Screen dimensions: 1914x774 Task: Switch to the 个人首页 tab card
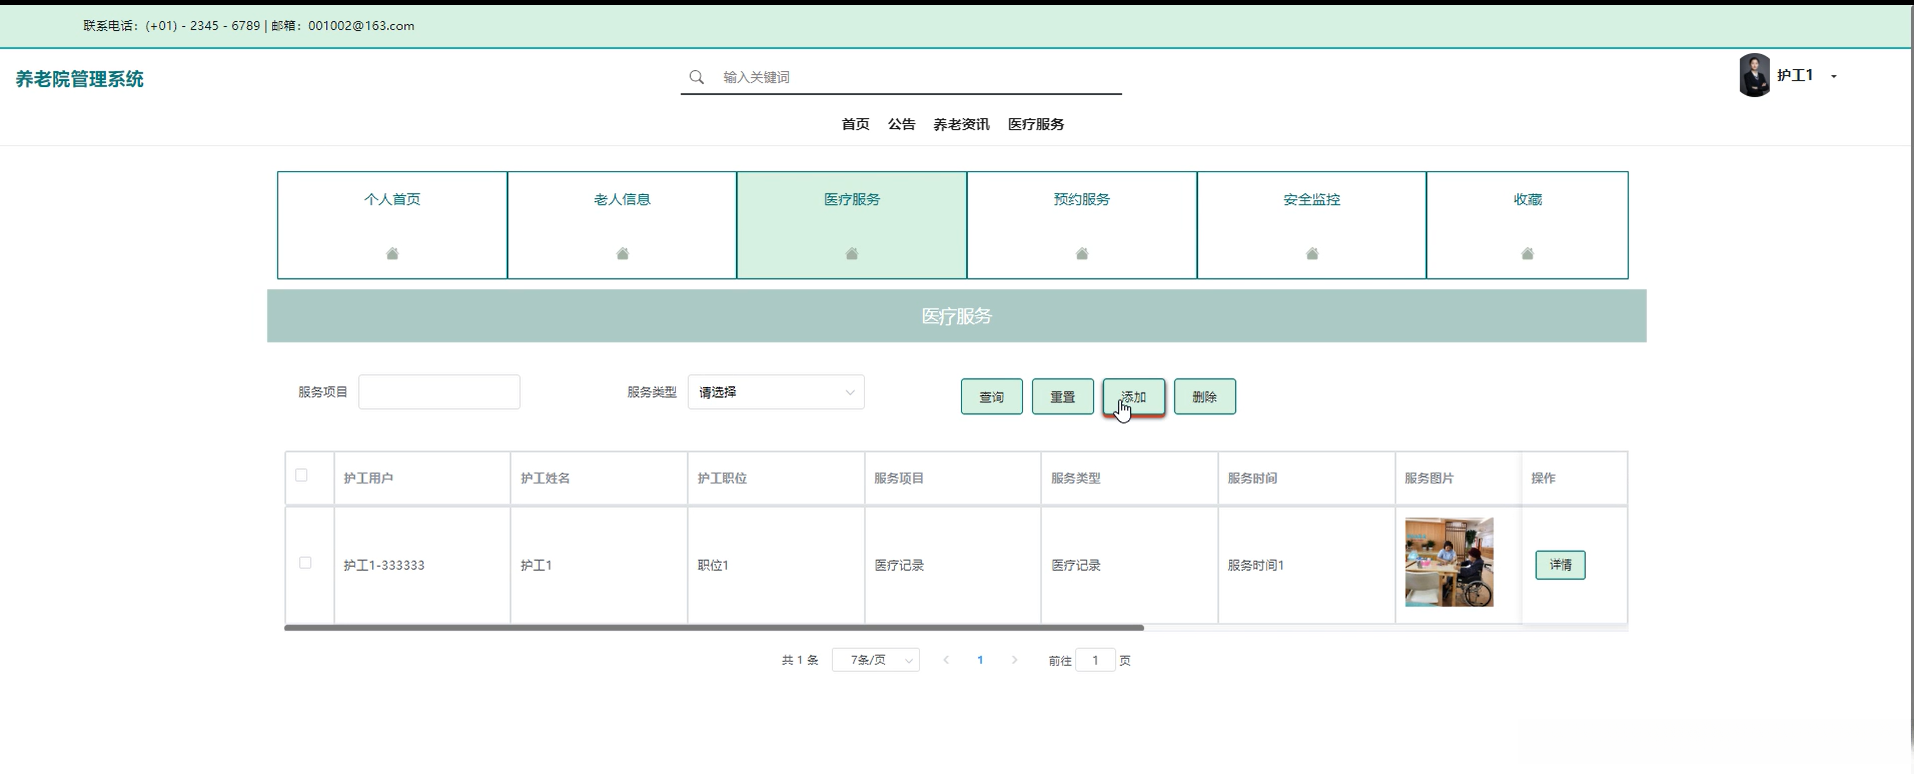[x=392, y=225]
